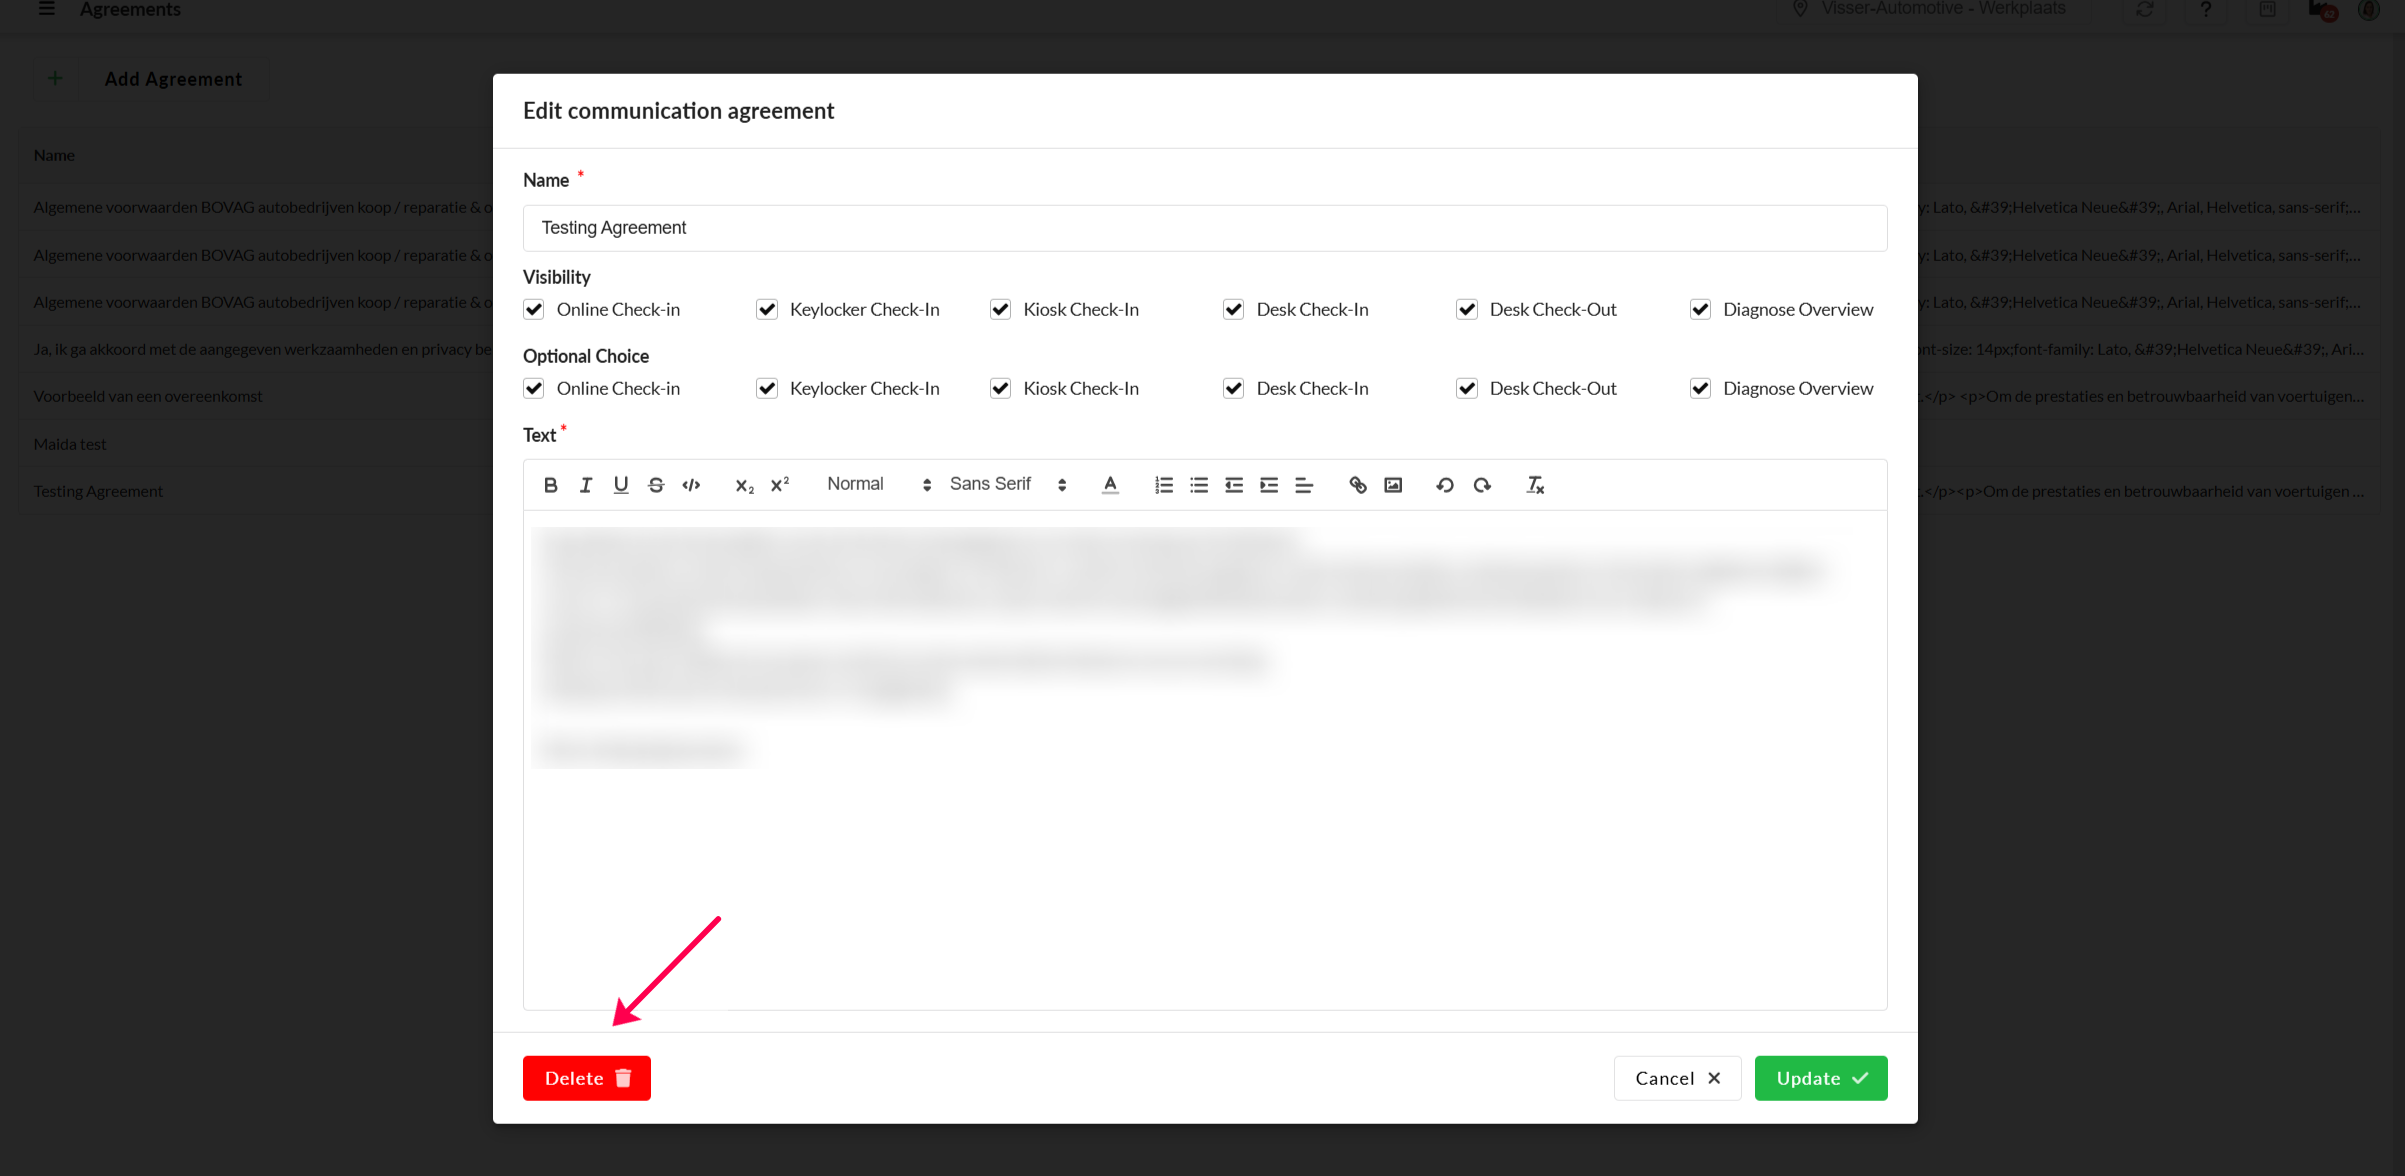Click the agreement Name input field
This screenshot has width=2405, height=1176.
click(1204, 228)
